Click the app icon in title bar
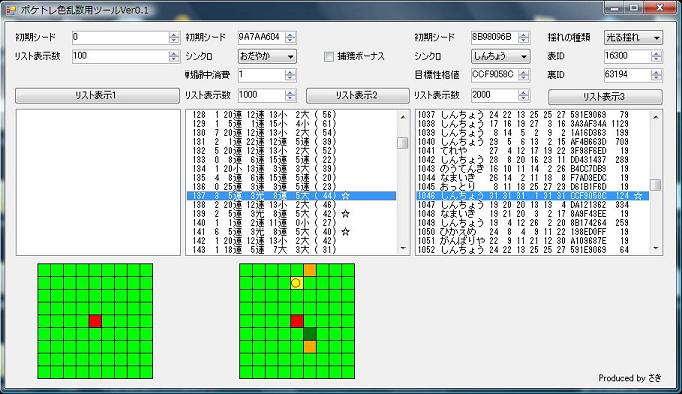682x394 pixels. pos(11,9)
